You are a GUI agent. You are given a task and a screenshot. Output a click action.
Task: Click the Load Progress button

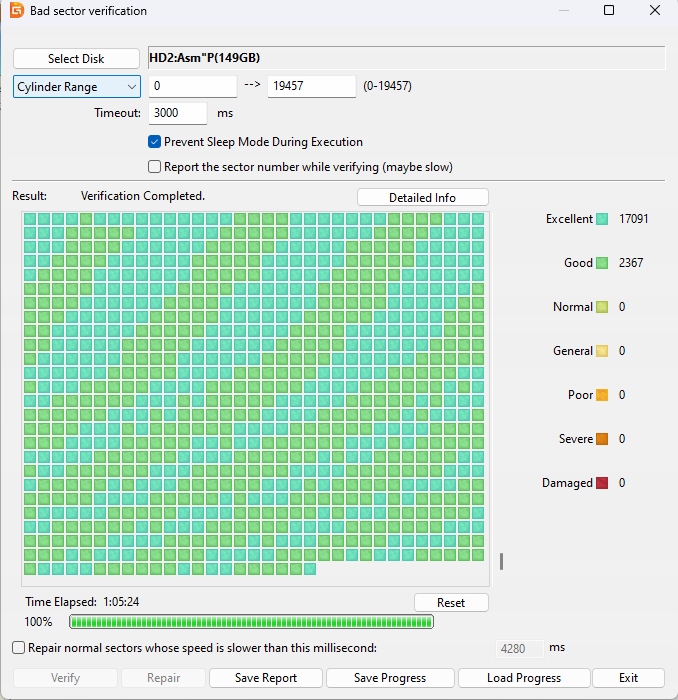(524, 678)
